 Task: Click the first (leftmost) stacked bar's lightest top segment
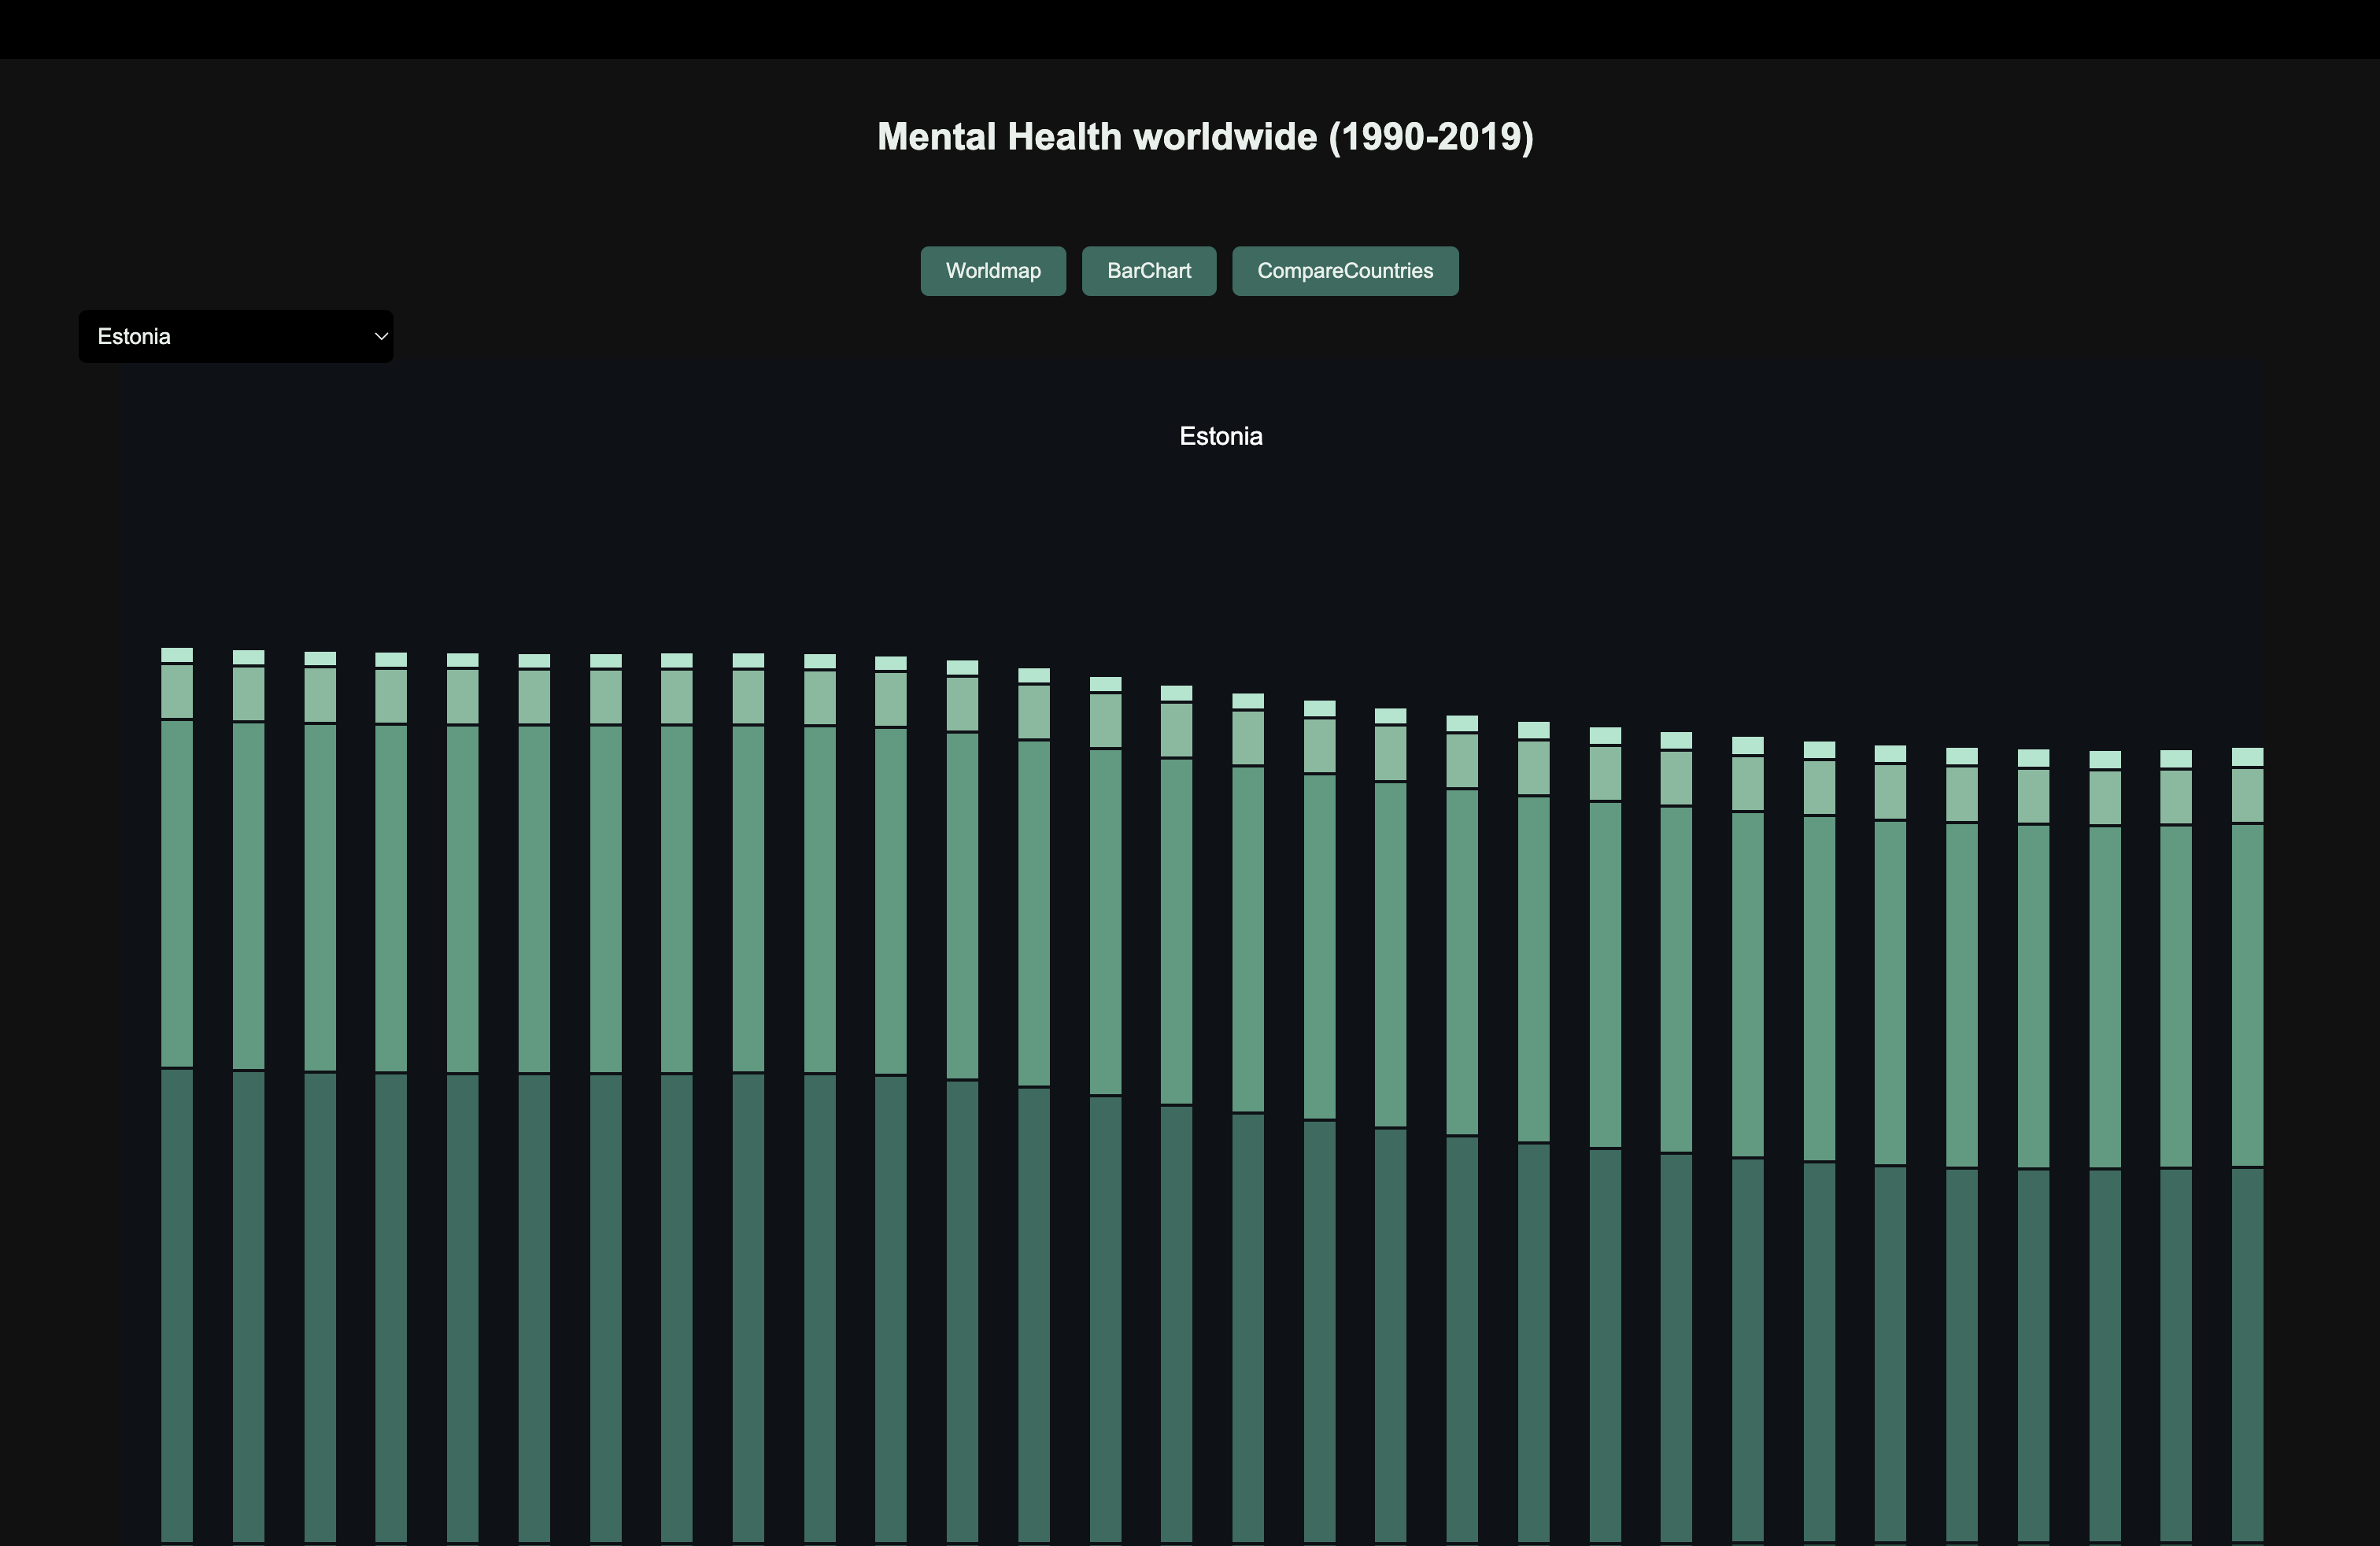click(177, 655)
